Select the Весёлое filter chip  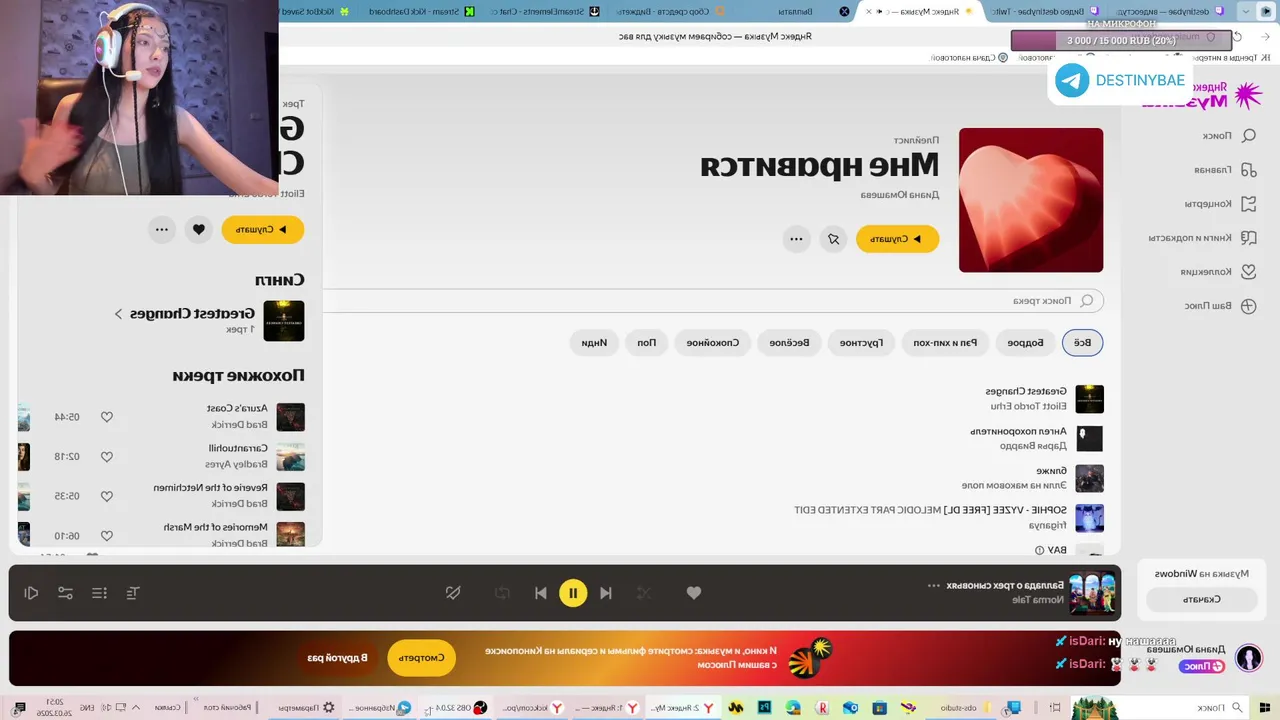pyautogui.click(x=789, y=342)
